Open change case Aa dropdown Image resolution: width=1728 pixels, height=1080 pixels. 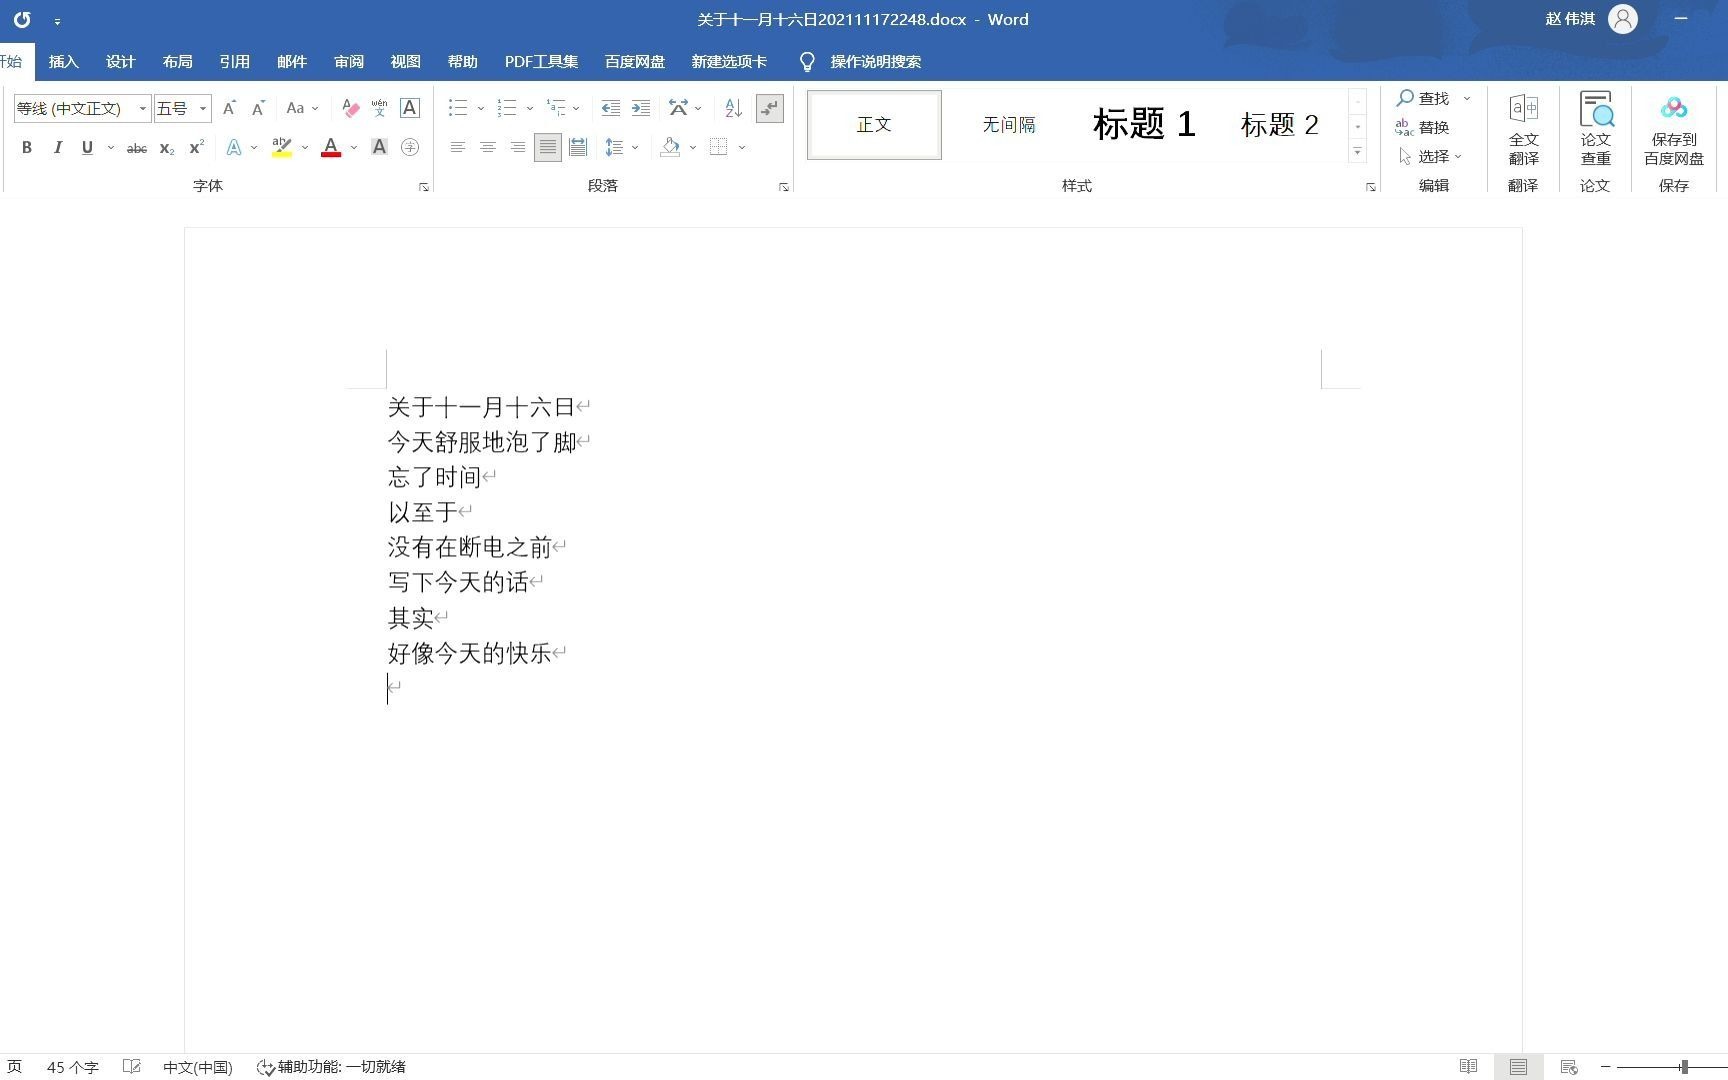pyautogui.click(x=302, y=108)
